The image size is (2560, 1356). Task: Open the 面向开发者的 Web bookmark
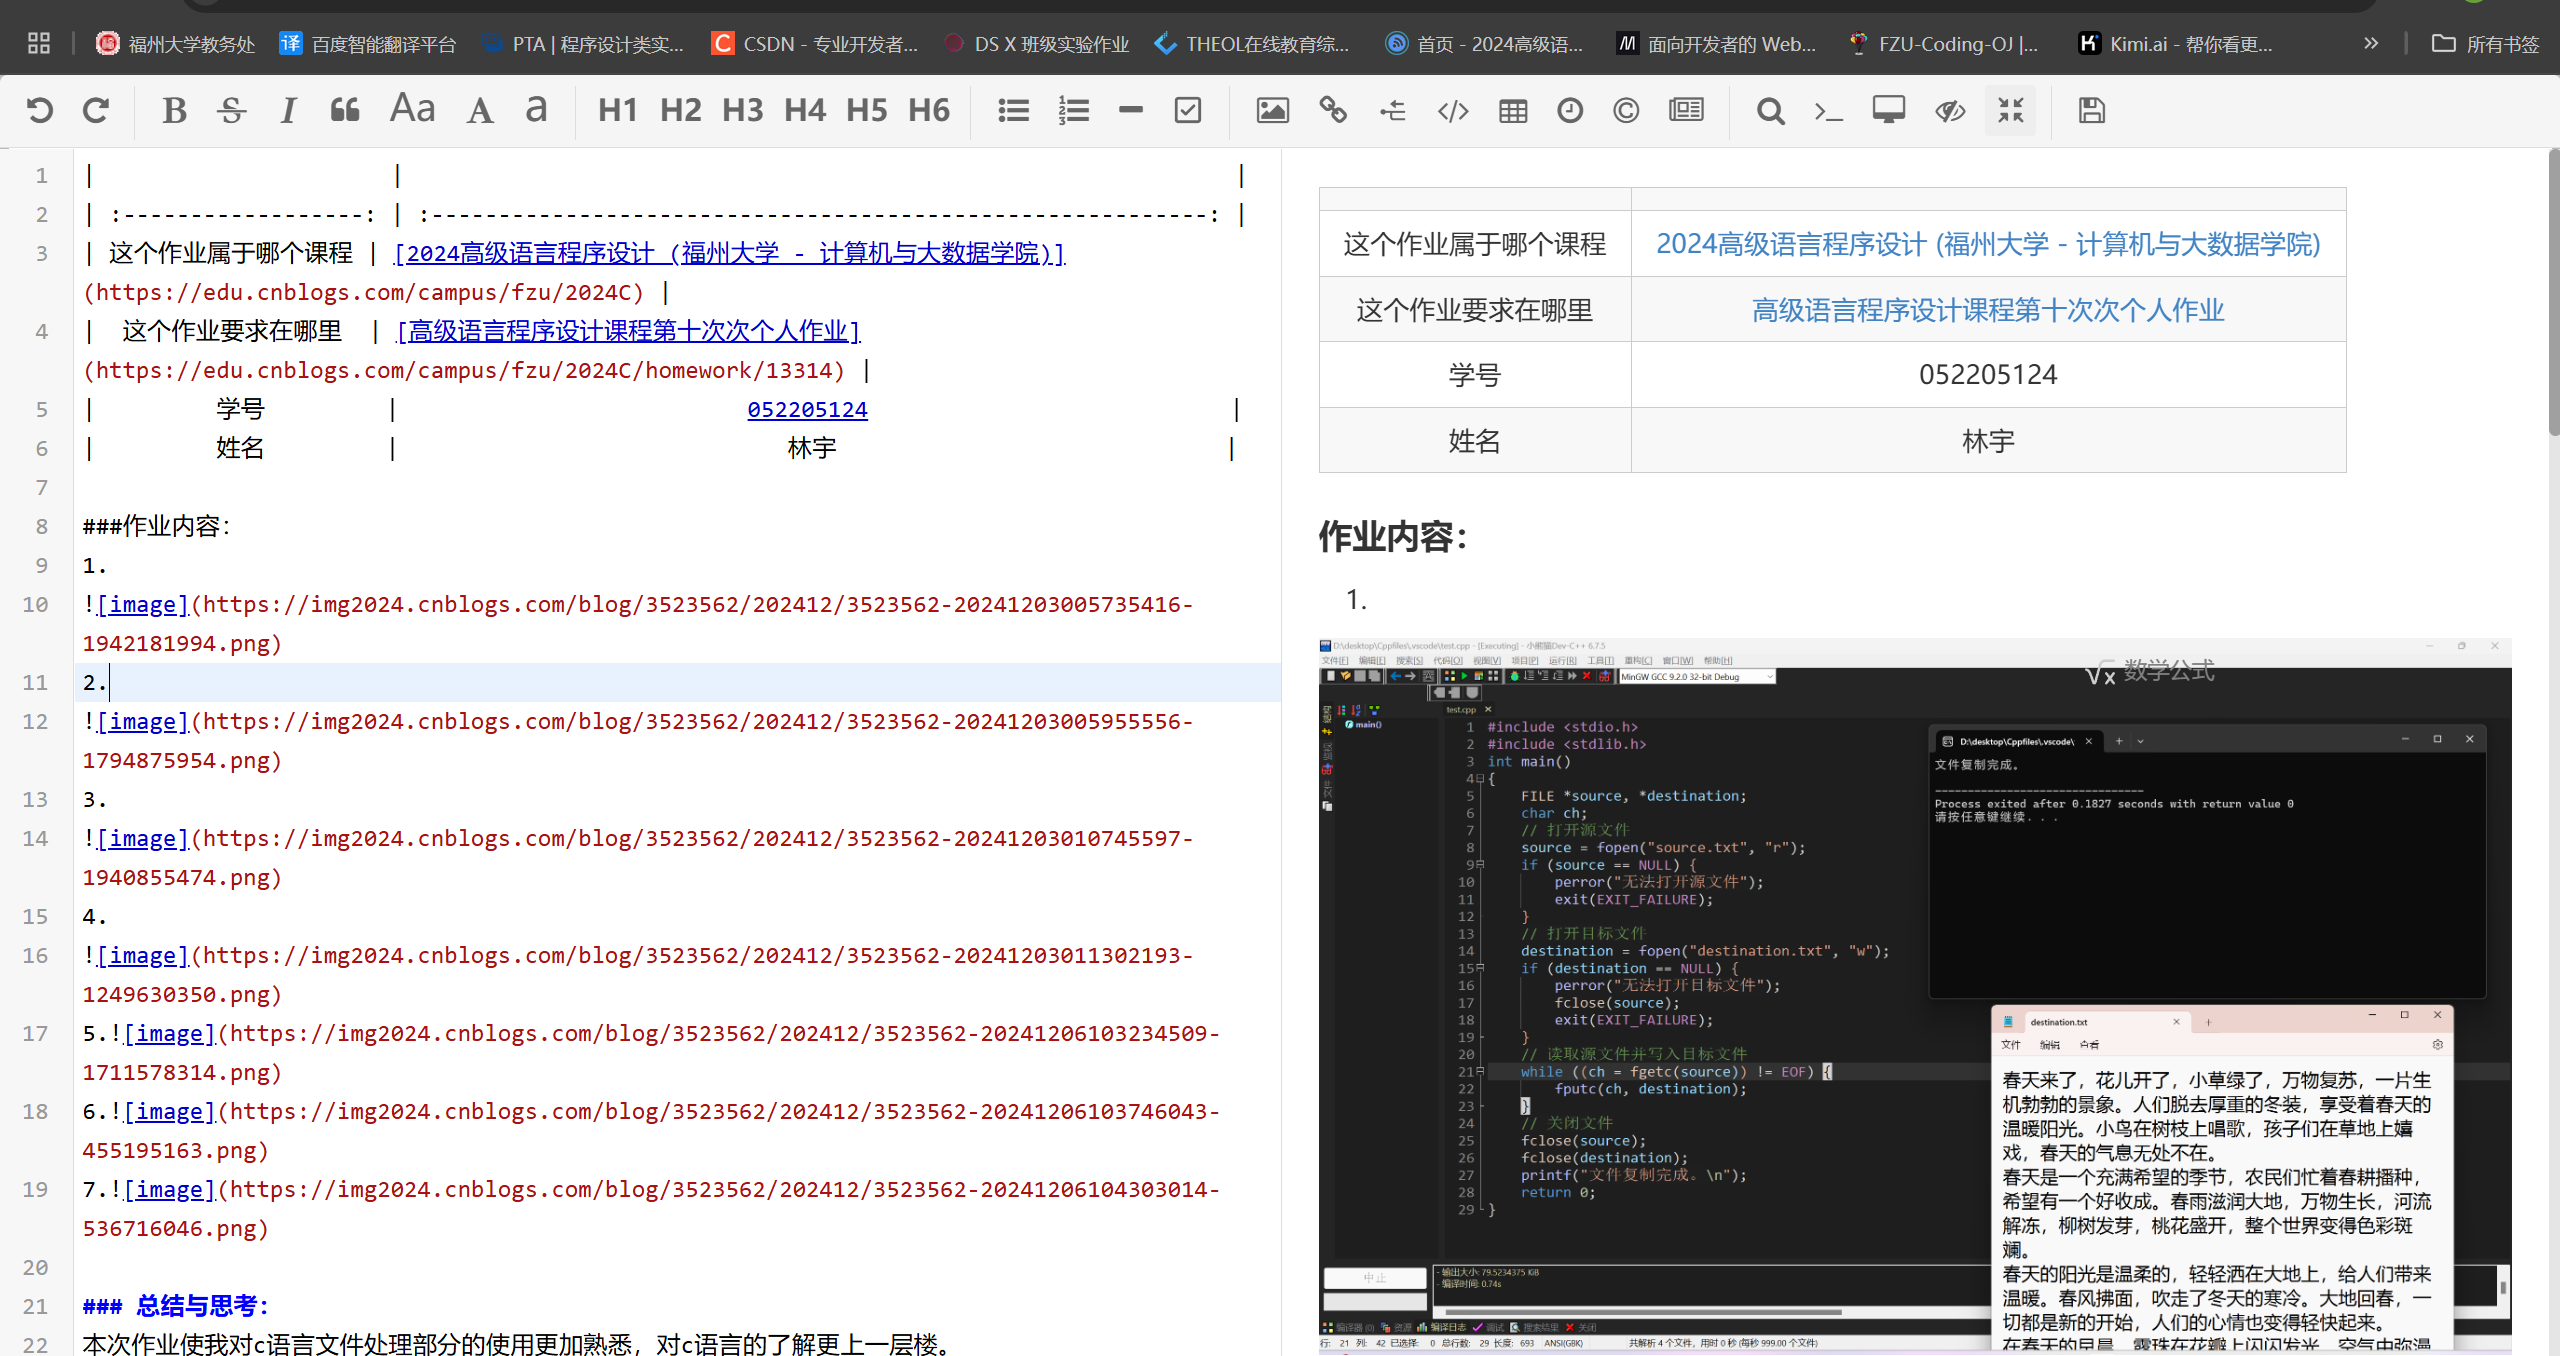(x=1716, y=44)
